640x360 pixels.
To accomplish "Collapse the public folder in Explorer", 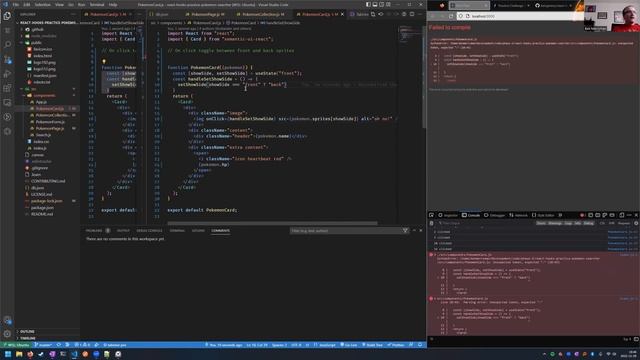I will pyautogui.click(x=36, y=42).
